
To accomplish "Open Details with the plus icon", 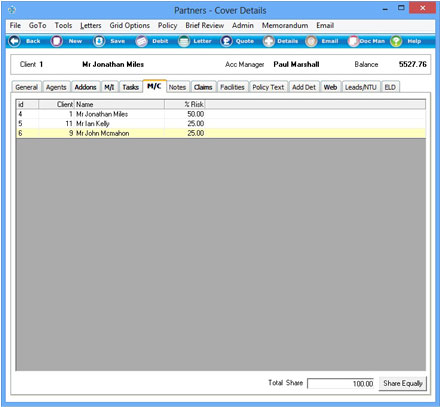I will (268, 41).
